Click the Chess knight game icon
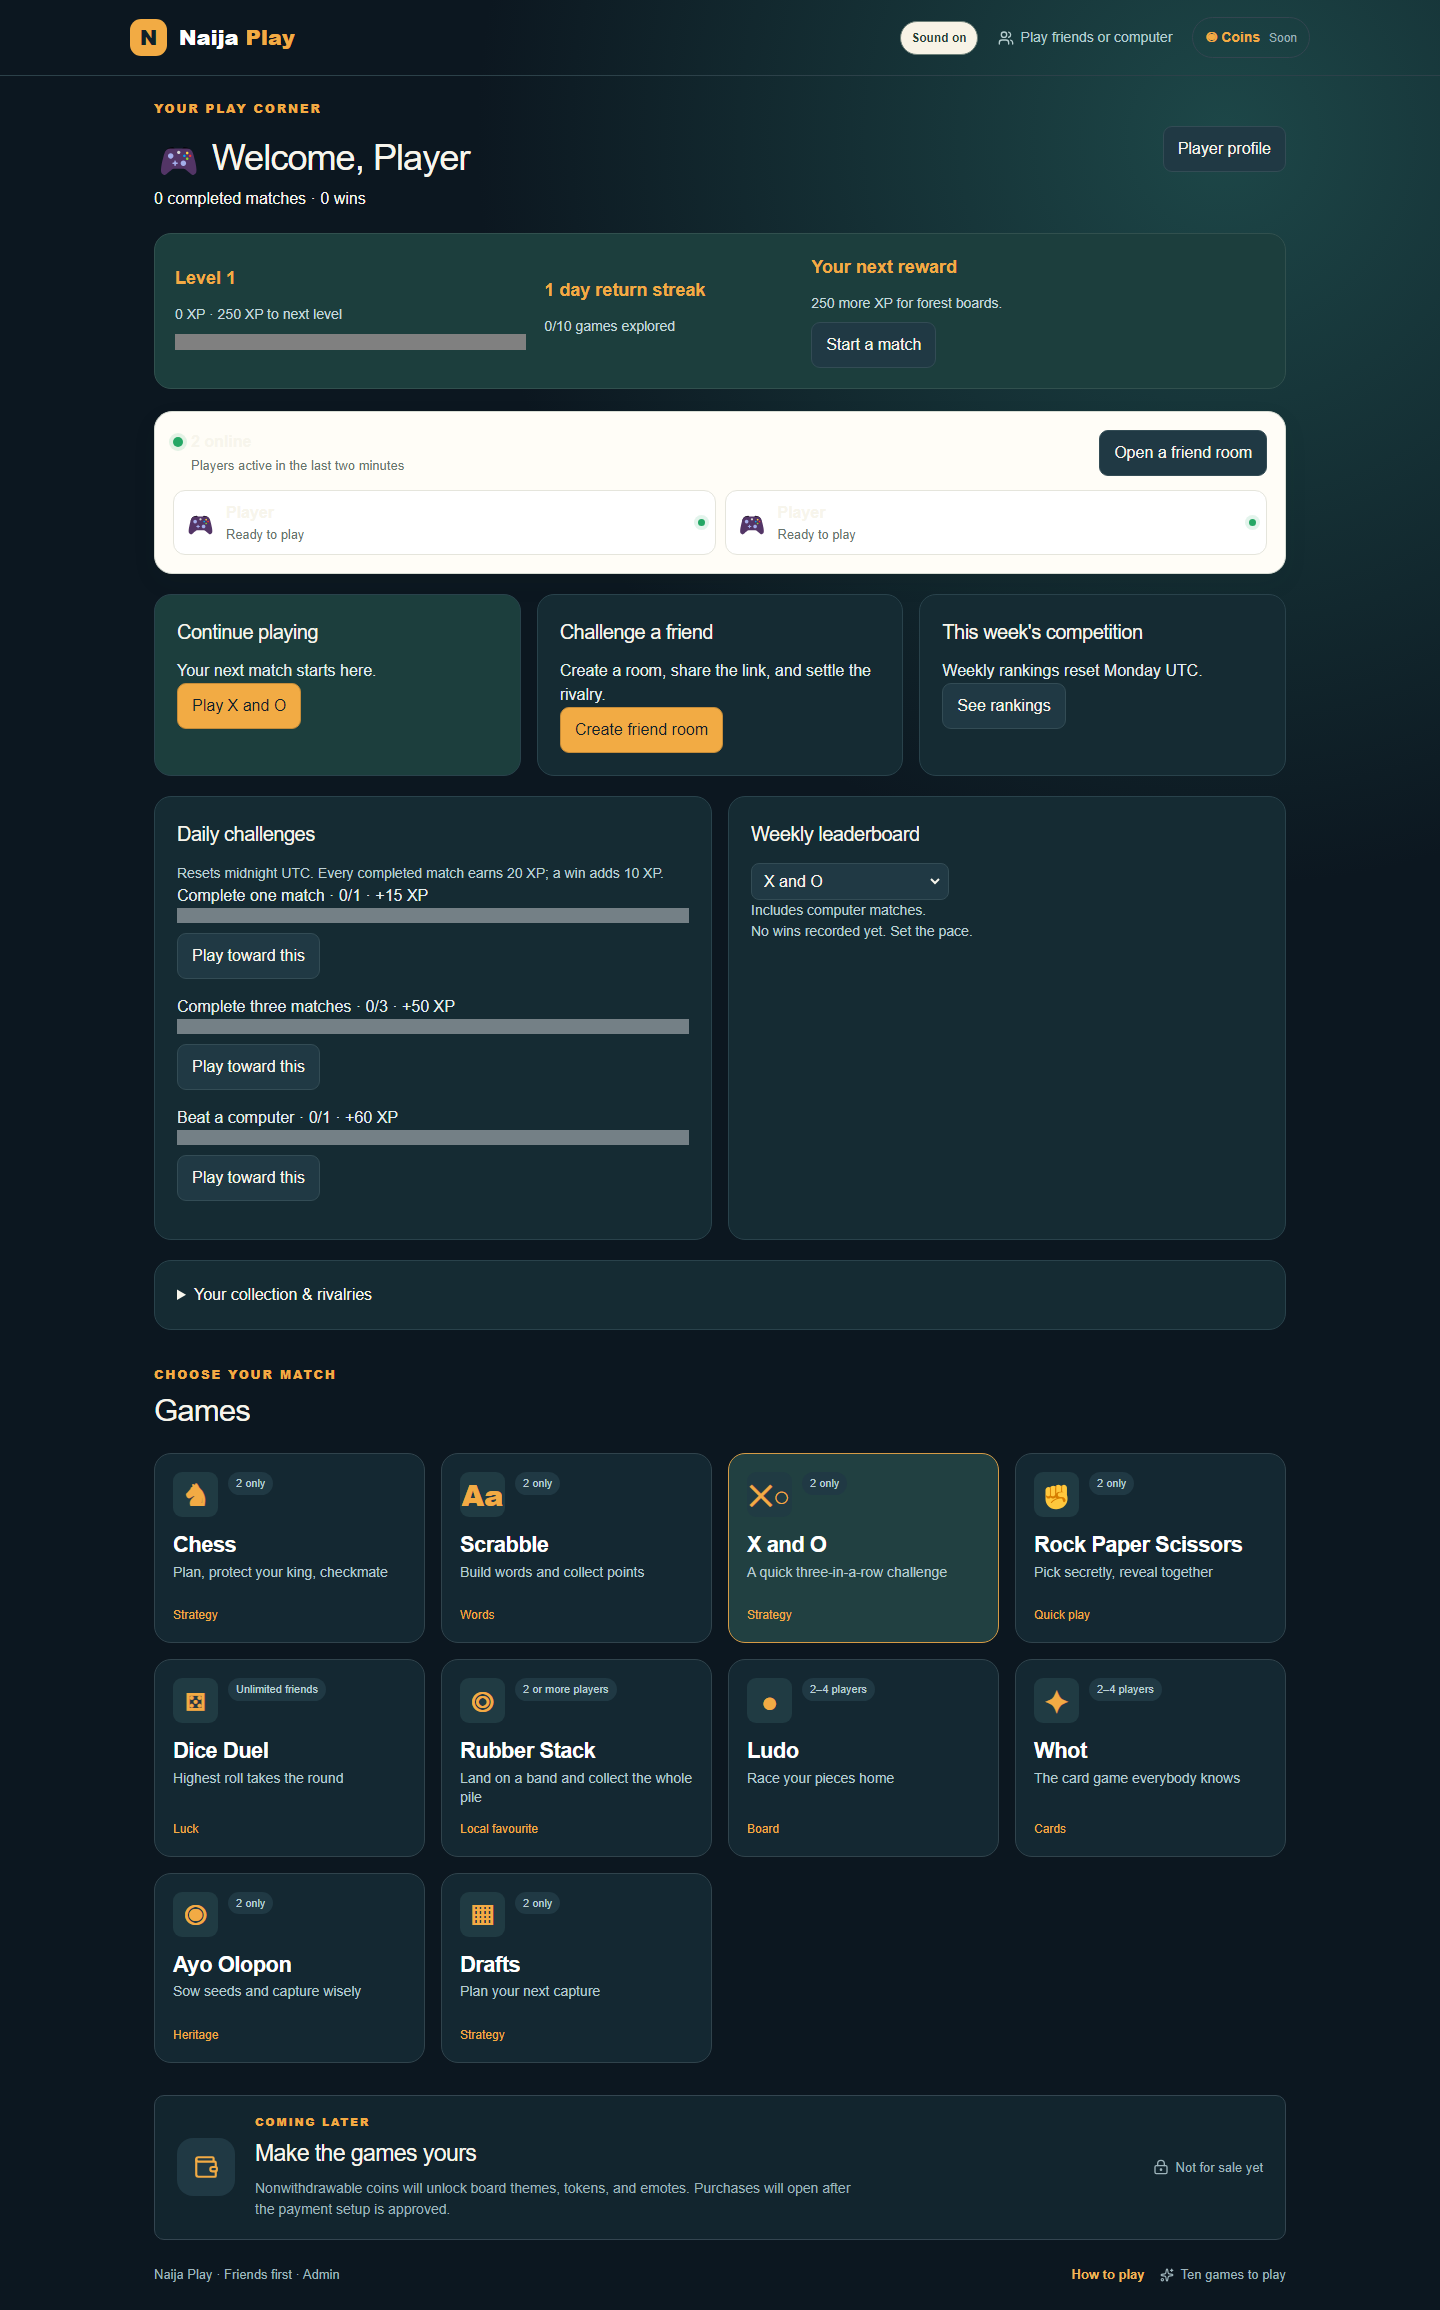Image resolution: width=1440 pixels, height=2310 pixels. tap(195, 1495)
